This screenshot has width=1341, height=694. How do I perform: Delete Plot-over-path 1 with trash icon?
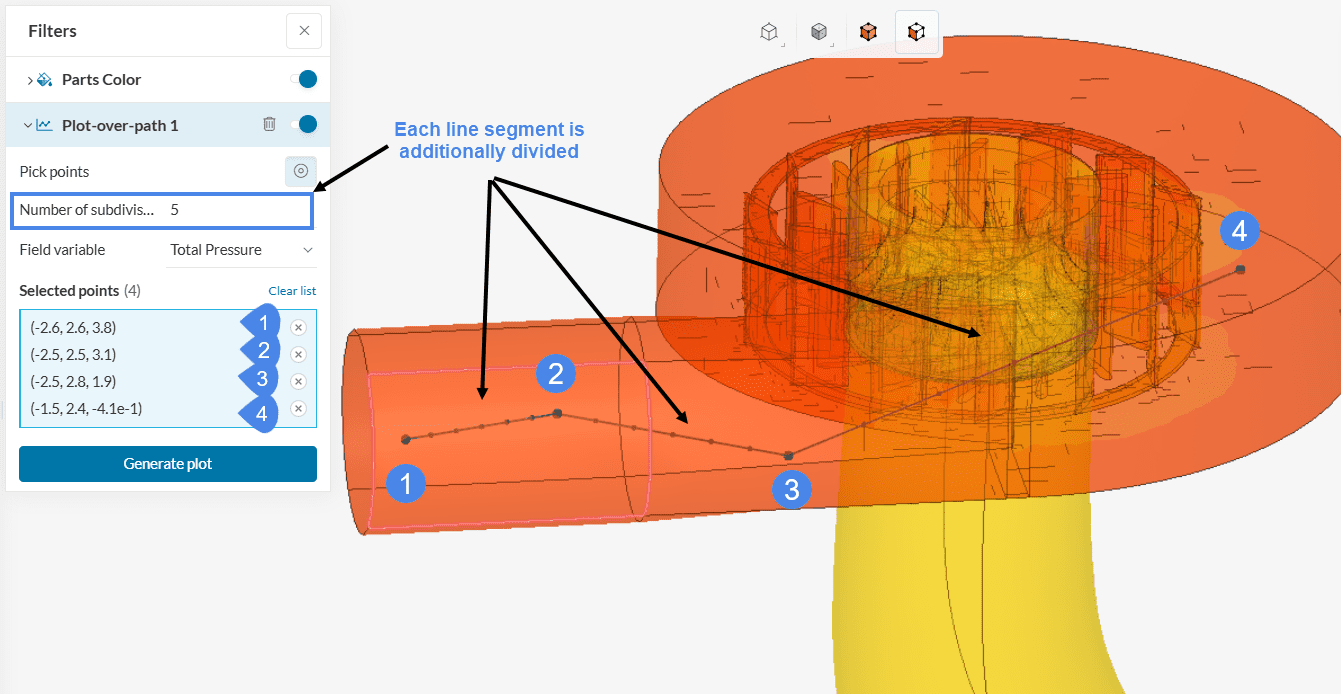tap(269, 125)
